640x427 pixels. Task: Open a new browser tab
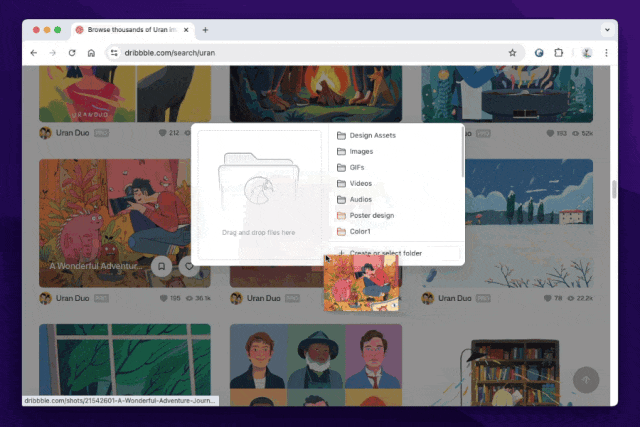pos(205,30)
